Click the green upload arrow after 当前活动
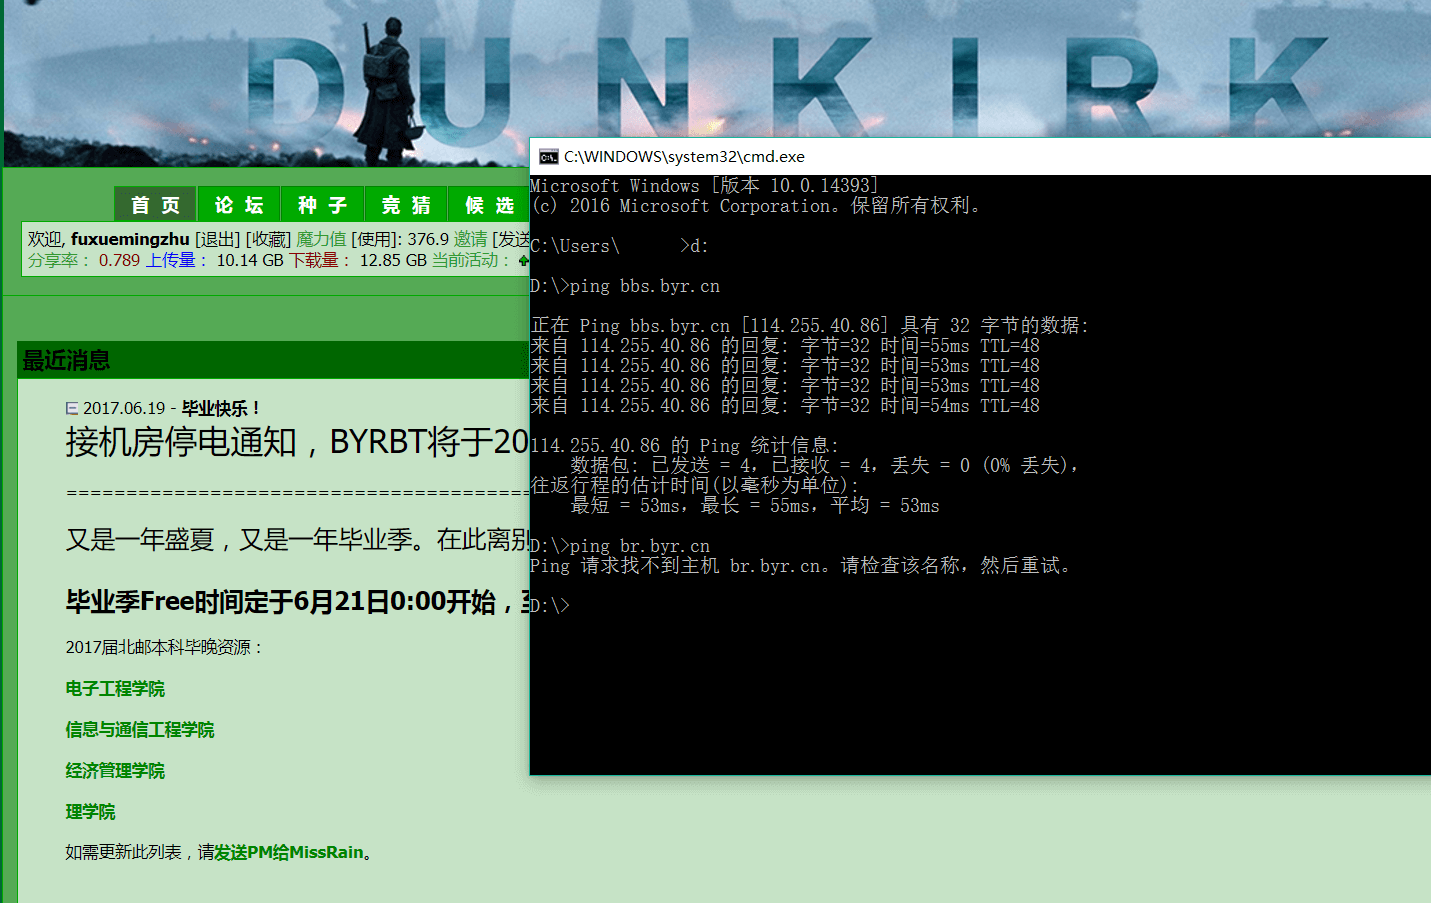Screen dimensions: 1431x903 pyautogui.click(x=523, y=261)
